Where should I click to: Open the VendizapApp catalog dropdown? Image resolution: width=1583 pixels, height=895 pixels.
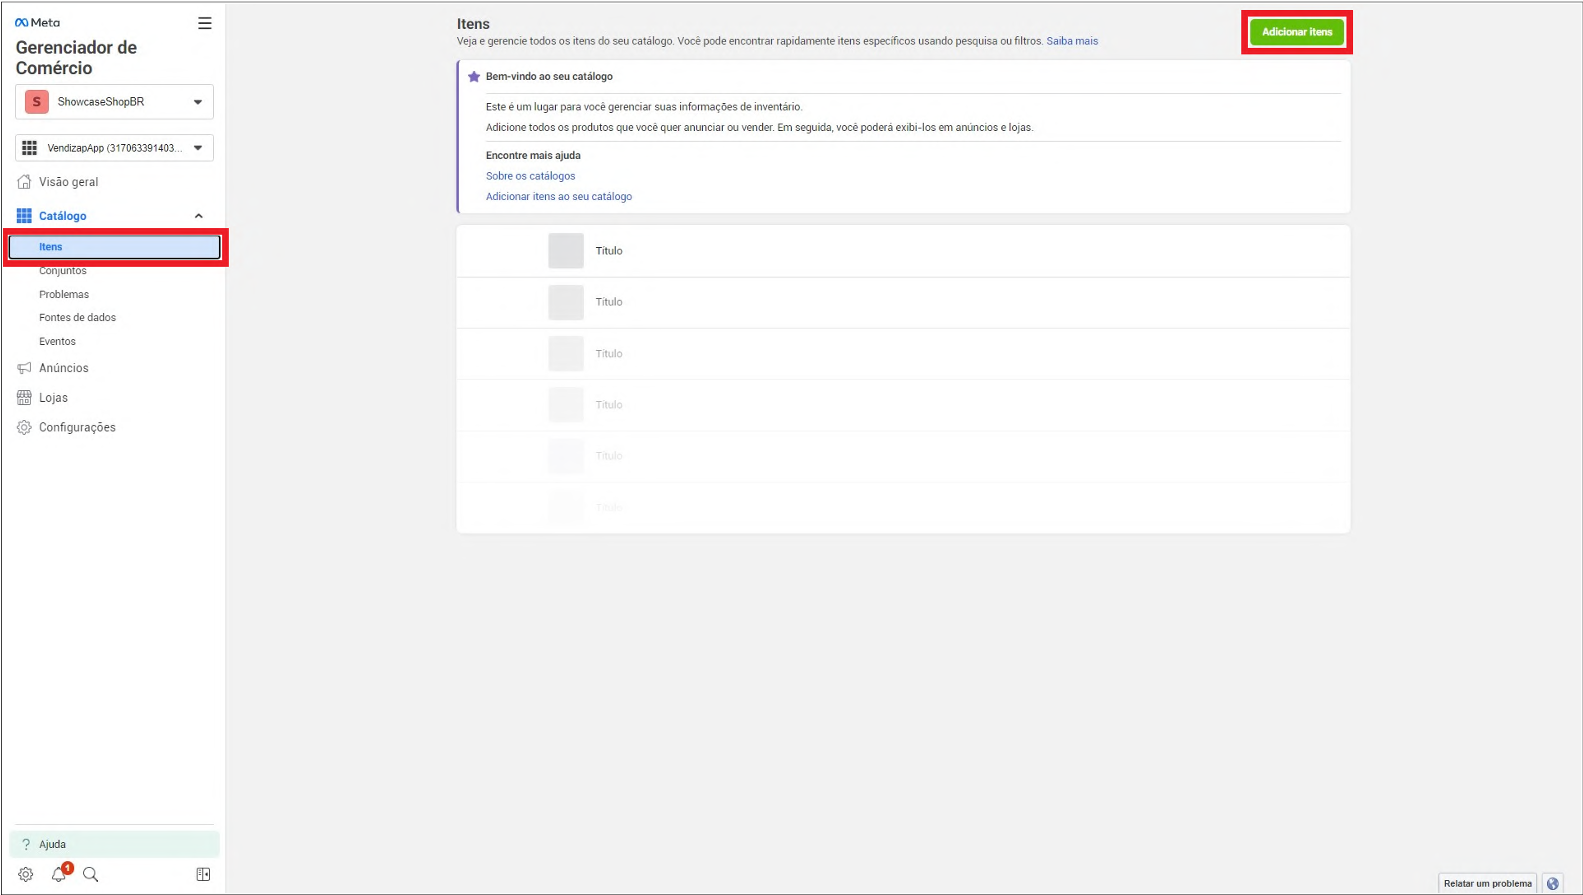[x=114, y=148]
